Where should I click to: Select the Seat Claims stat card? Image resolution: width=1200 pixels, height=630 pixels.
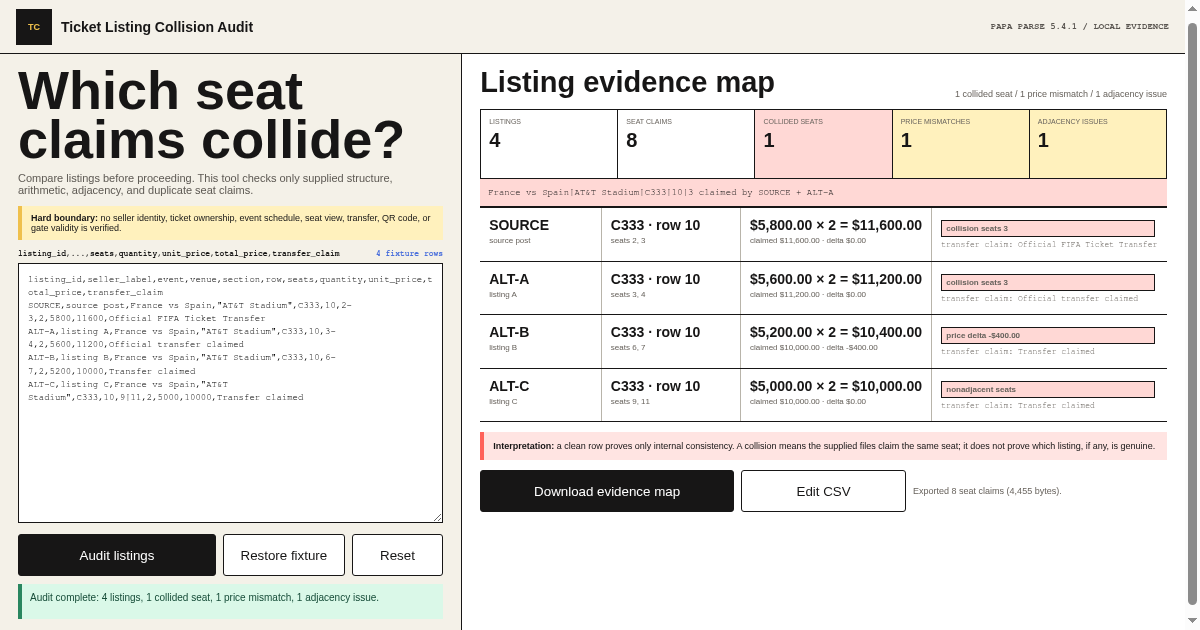coord(686,144)
